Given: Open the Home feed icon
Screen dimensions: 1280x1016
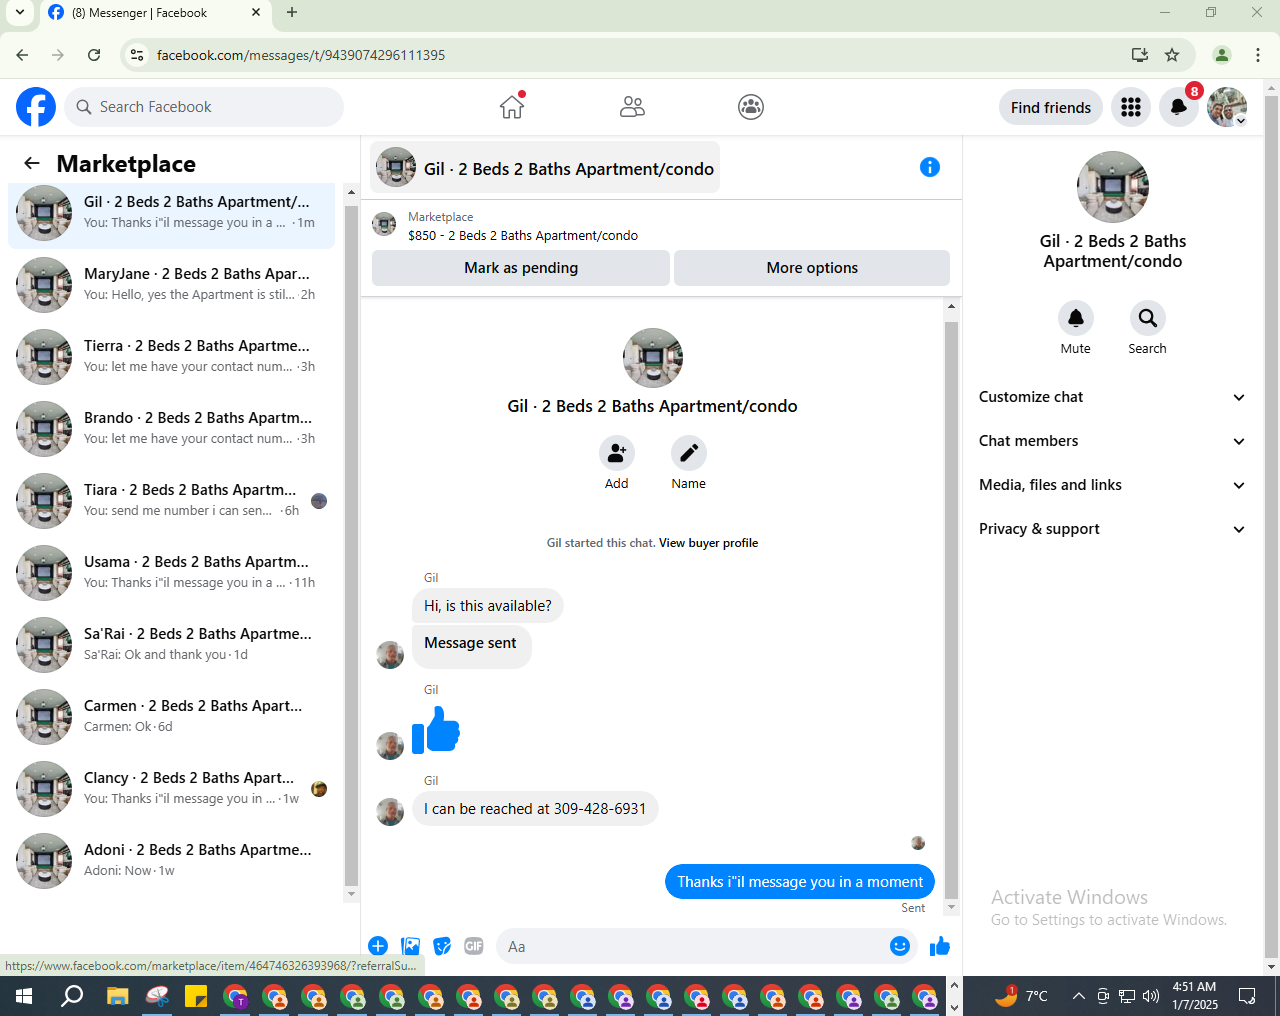Looking at the screenshot, I should pos(512,106).
